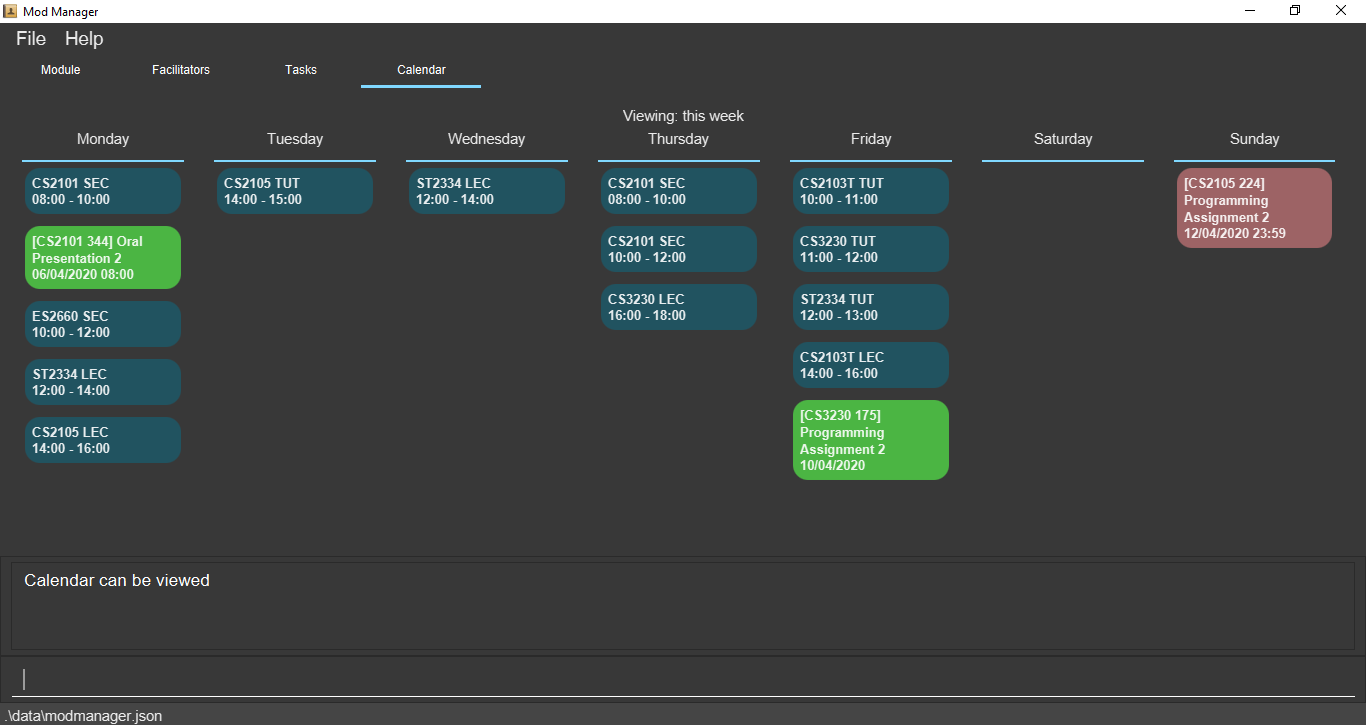Image resolution: width=1366 pixels, height=725 pixels.
Task: Click the ES2660 SEC 10:00 - 12:00 card
Action: tap(103, 324)
